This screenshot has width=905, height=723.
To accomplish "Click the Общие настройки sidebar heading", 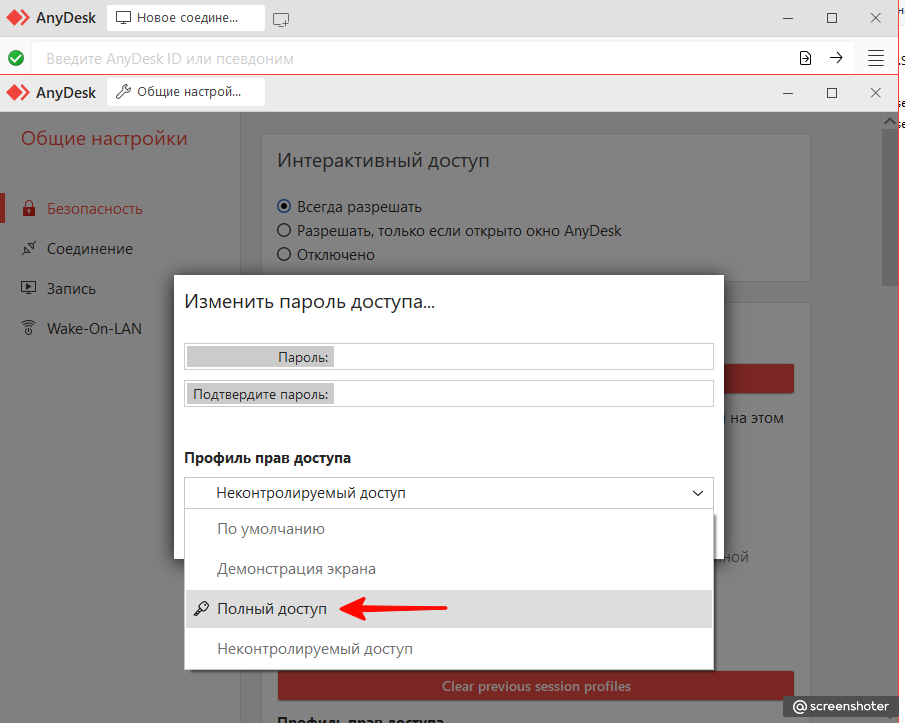I will click(104, 138).
